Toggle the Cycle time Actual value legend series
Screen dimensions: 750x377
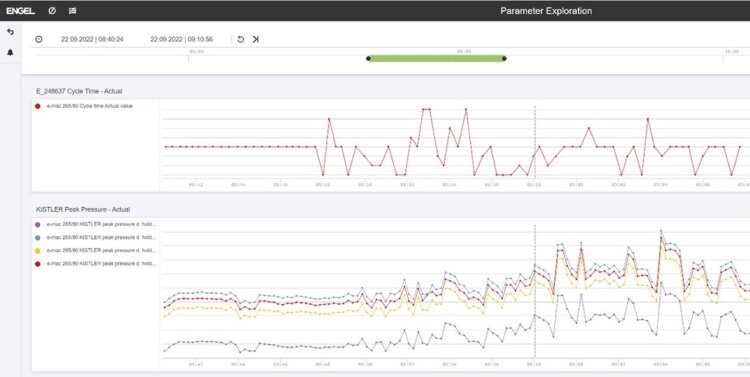tap(84, 106)
